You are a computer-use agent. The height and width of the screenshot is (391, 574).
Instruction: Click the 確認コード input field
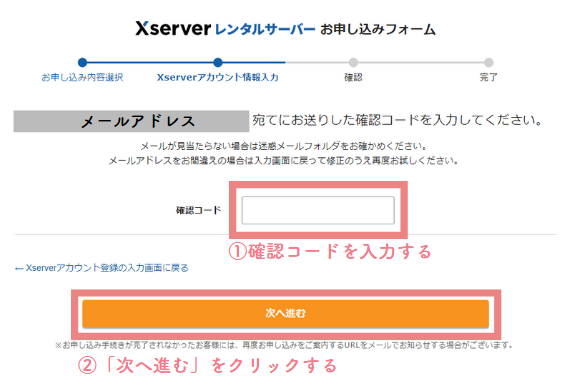point(318,210)
